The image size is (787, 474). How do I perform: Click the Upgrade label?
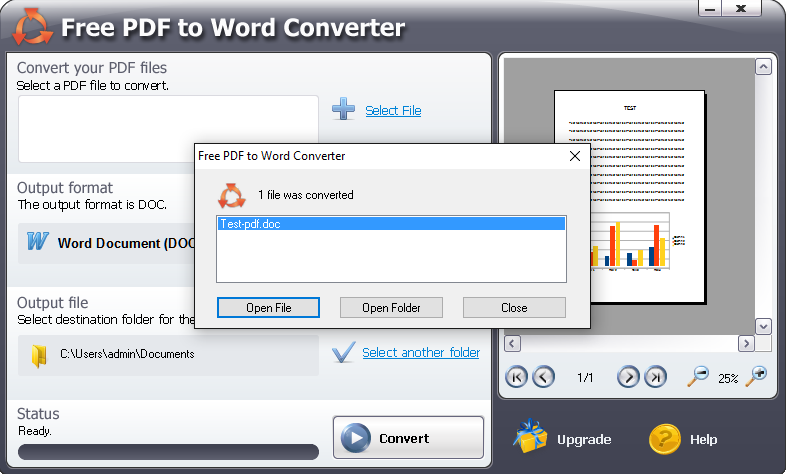[584, 440]
